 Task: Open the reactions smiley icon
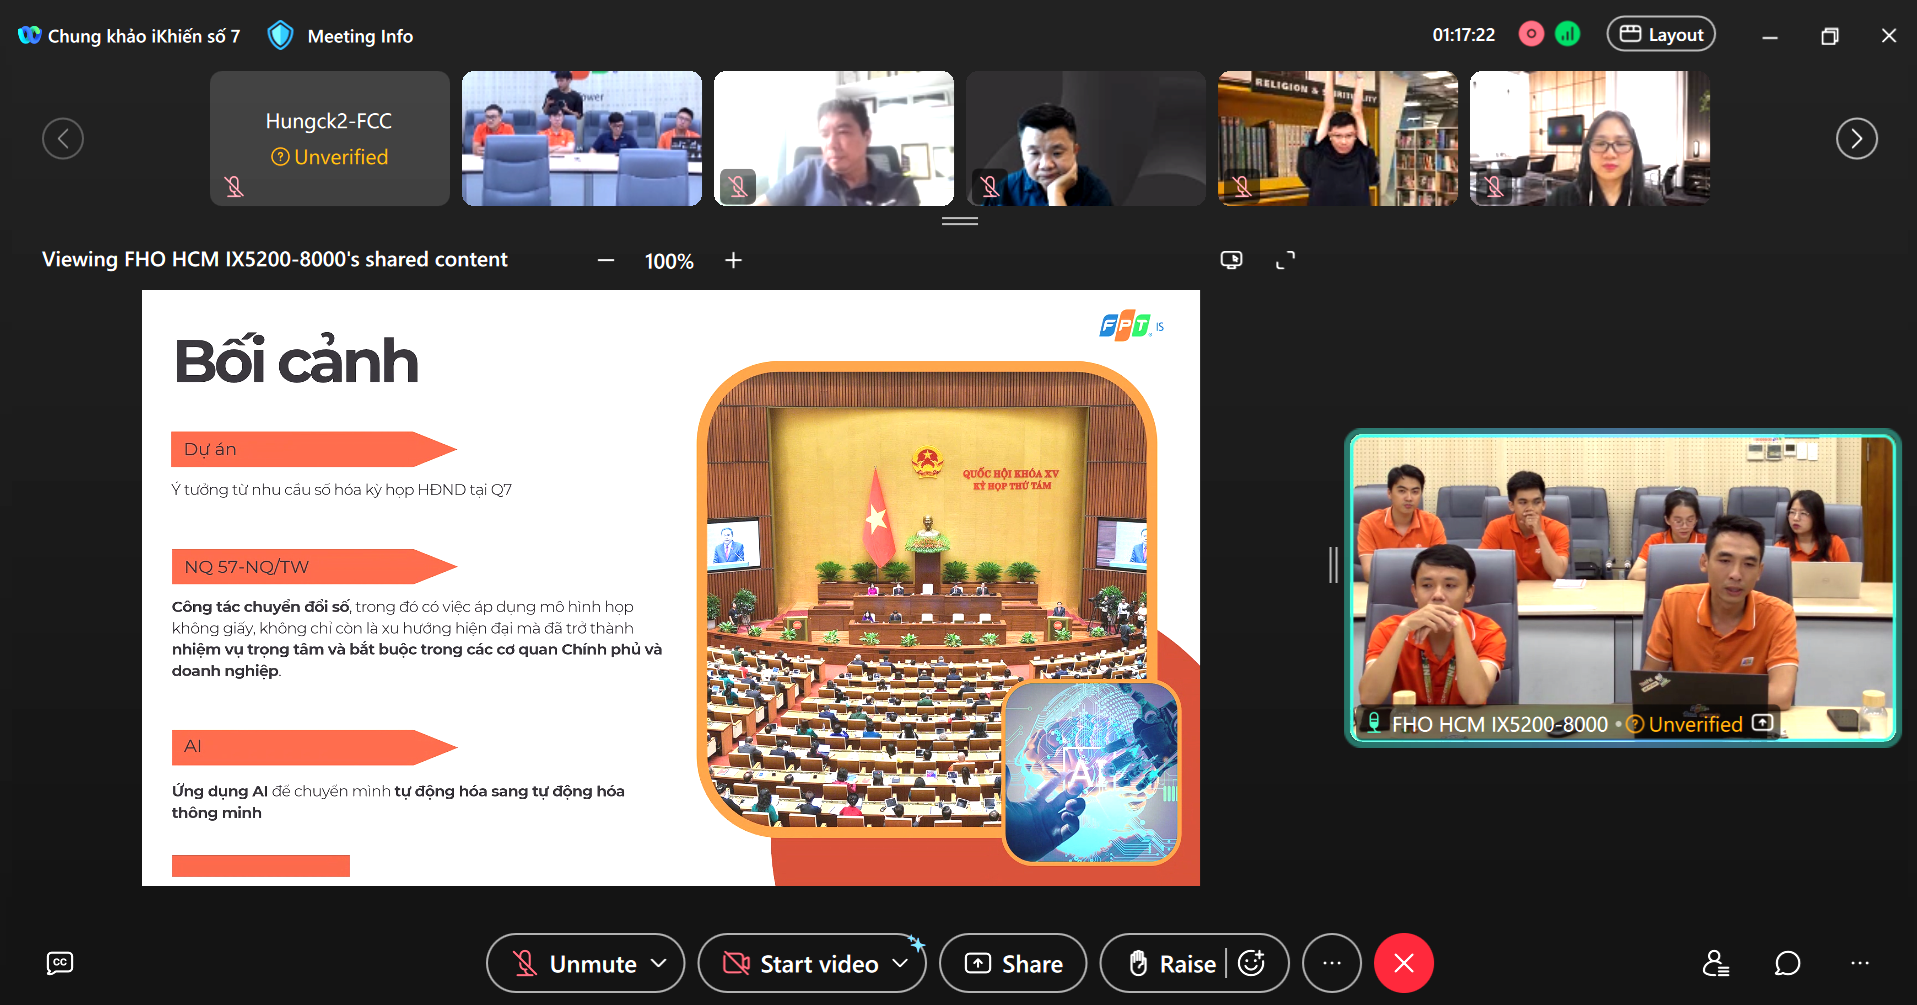(1252, 963)
